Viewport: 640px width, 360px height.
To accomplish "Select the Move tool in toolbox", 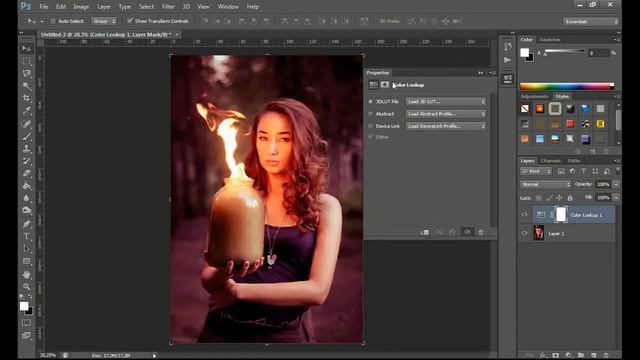I will 27,49.
